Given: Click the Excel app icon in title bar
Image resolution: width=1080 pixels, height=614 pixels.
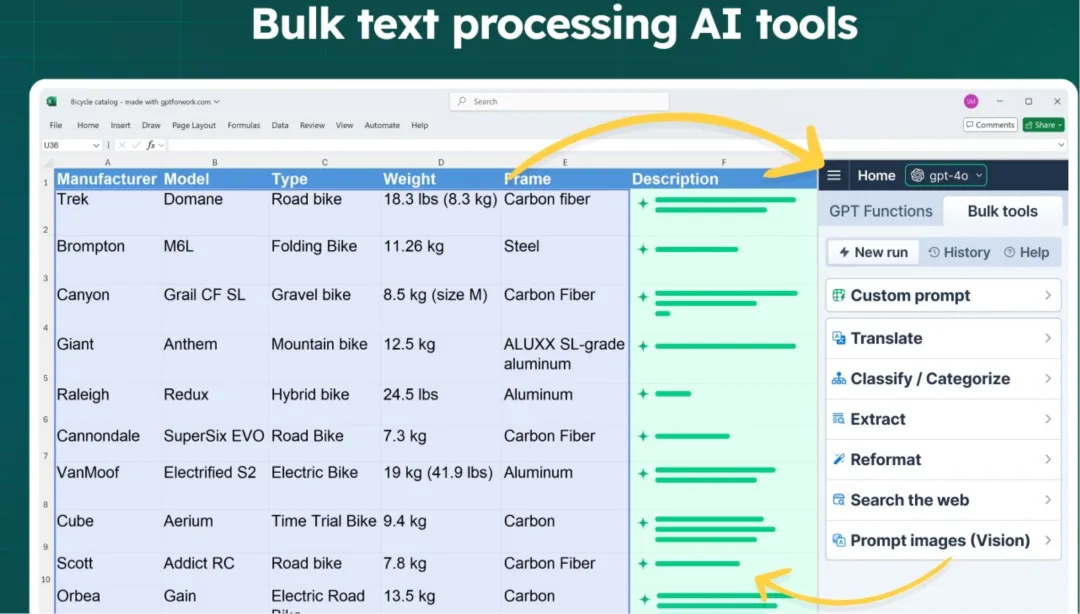Looking at the screenshot, I should (x=52, y=101).
